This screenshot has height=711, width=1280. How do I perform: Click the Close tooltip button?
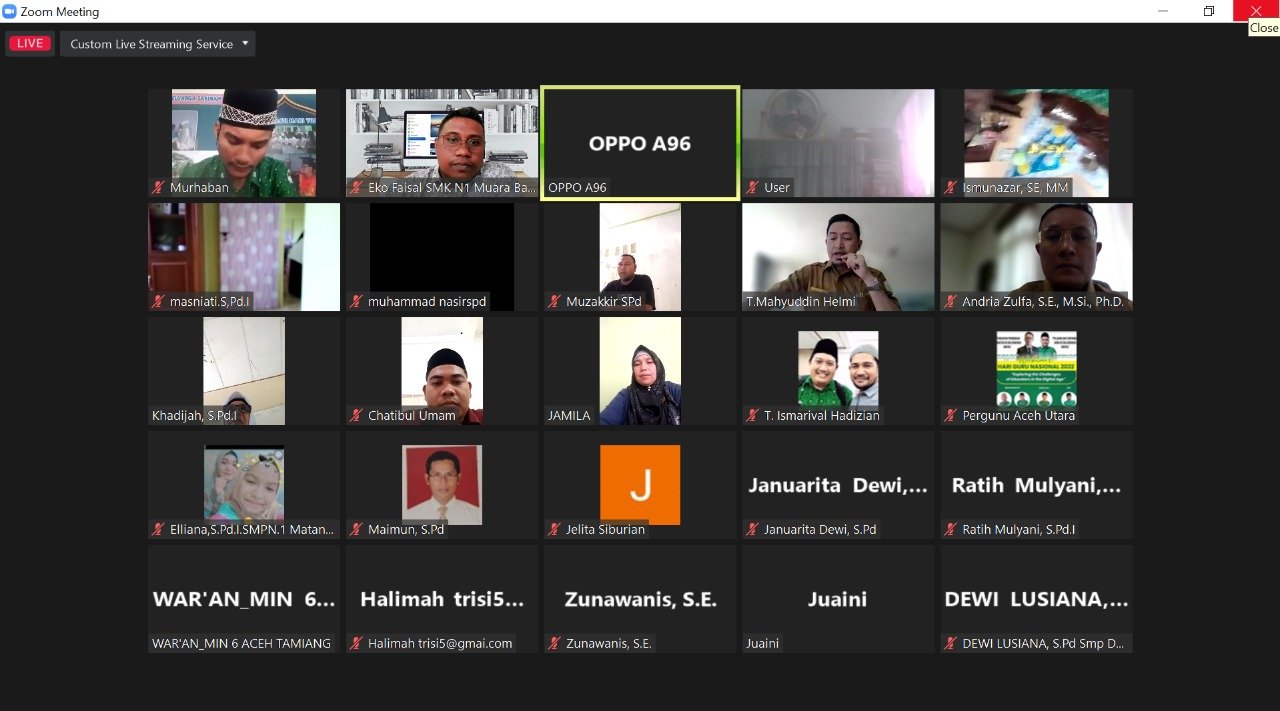click(1262, 27)
